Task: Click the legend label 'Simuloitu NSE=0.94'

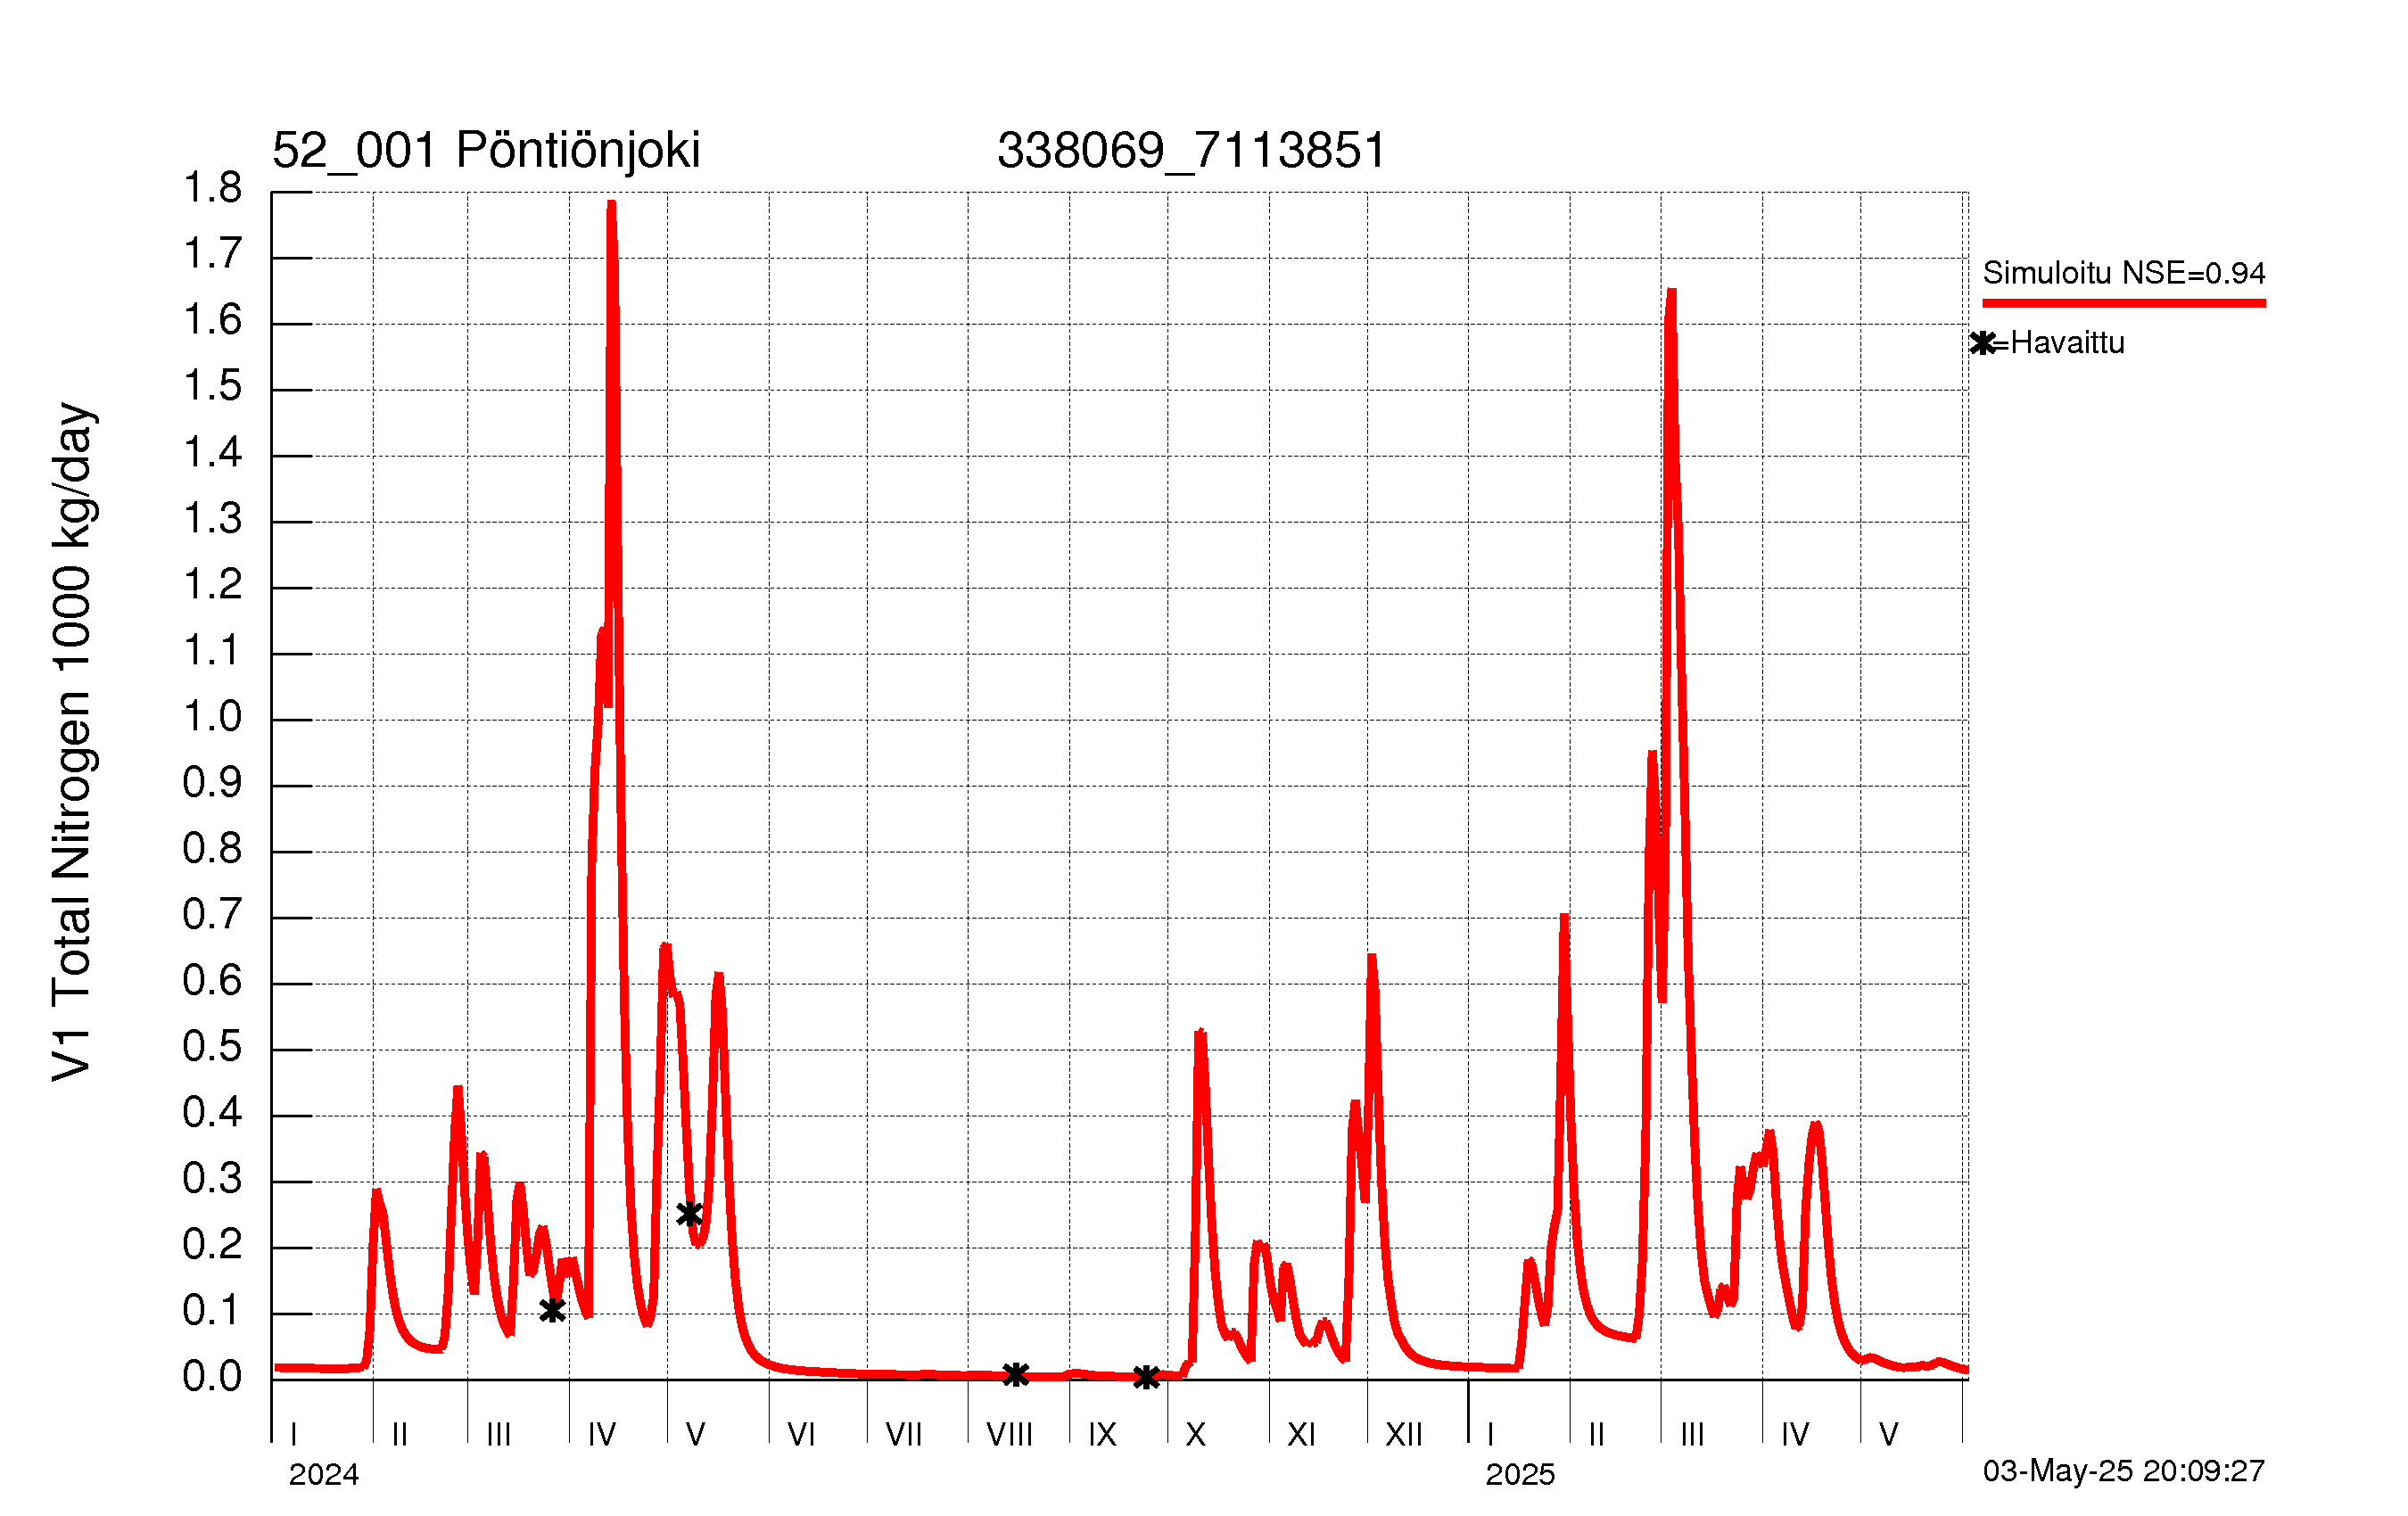Action: click(x=2124, y=273)
